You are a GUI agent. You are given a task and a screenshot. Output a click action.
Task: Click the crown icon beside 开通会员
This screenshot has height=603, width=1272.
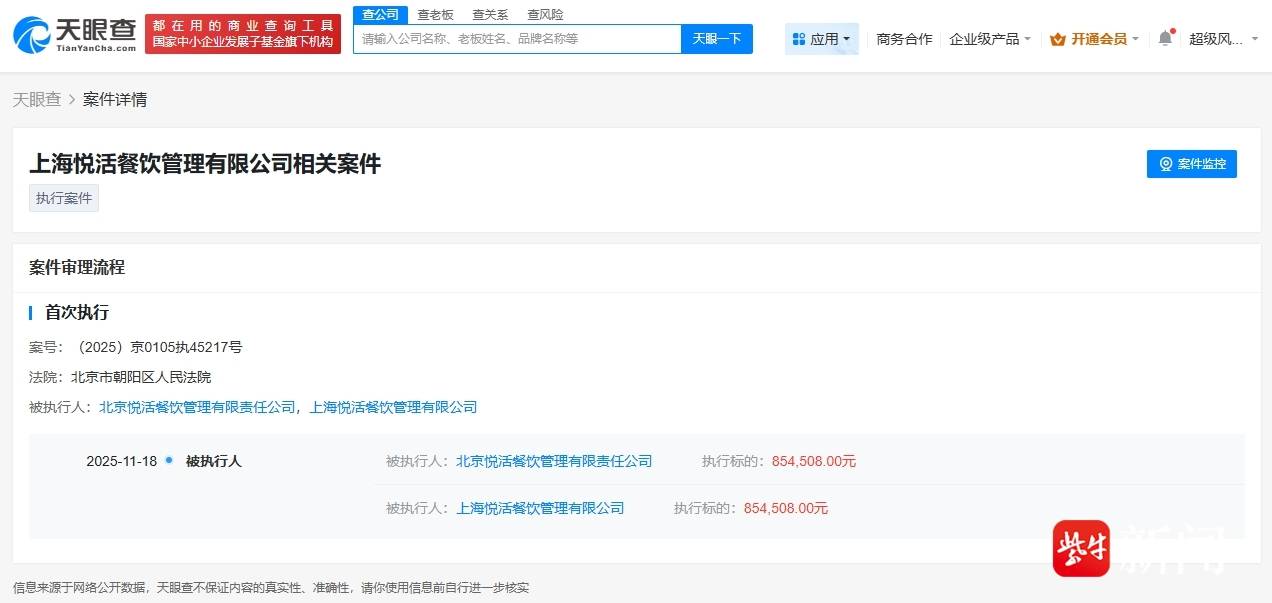pyautogui.click(x=1057, y=39)
